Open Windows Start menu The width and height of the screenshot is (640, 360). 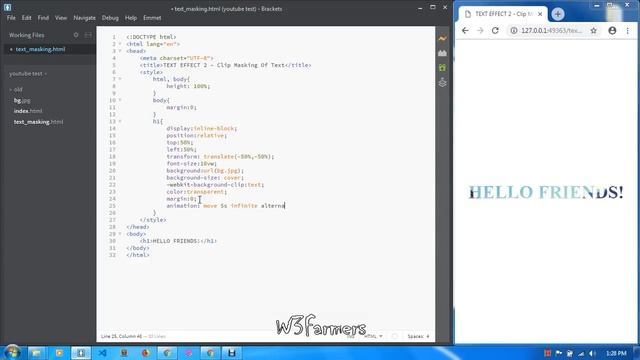(12, 352)
